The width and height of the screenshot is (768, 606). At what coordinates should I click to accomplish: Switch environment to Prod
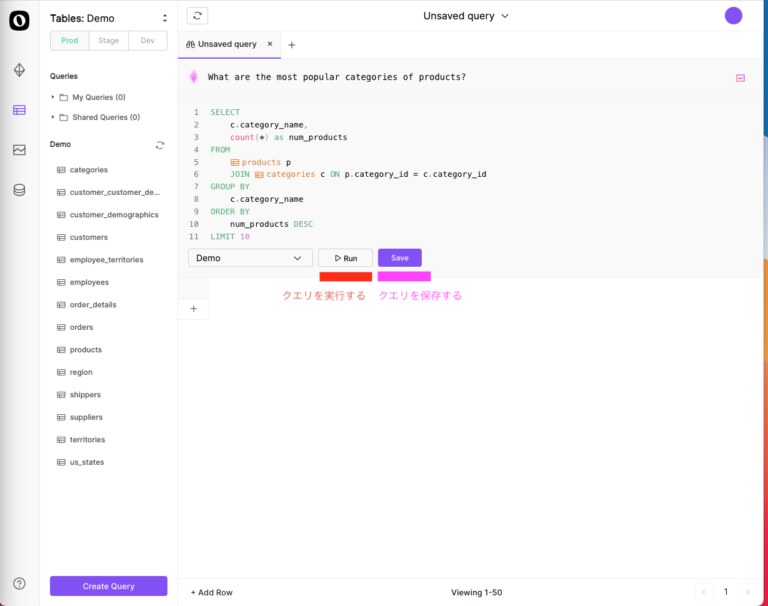pos(69,41)
